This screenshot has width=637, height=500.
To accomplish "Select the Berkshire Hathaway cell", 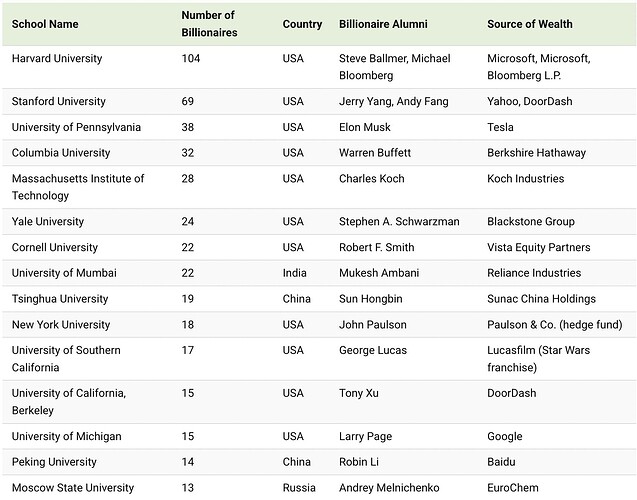I will [x=536, y=153].
